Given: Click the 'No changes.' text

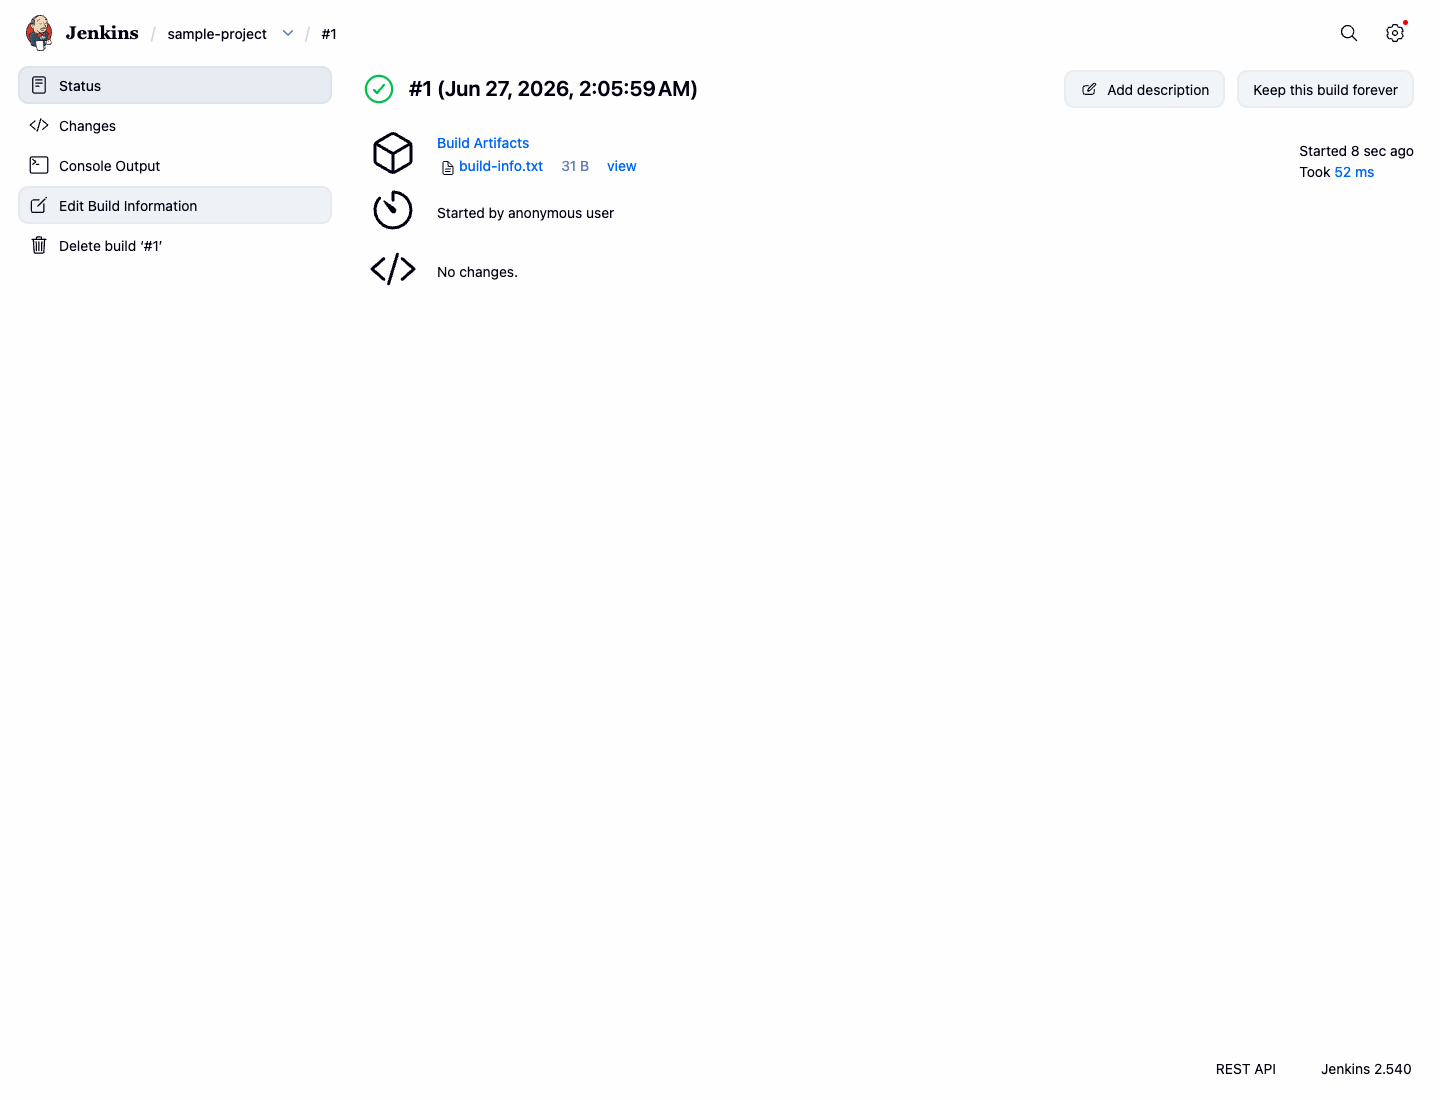Looking at the screenshot, I should pyautogui.click(x=477, y=272).
